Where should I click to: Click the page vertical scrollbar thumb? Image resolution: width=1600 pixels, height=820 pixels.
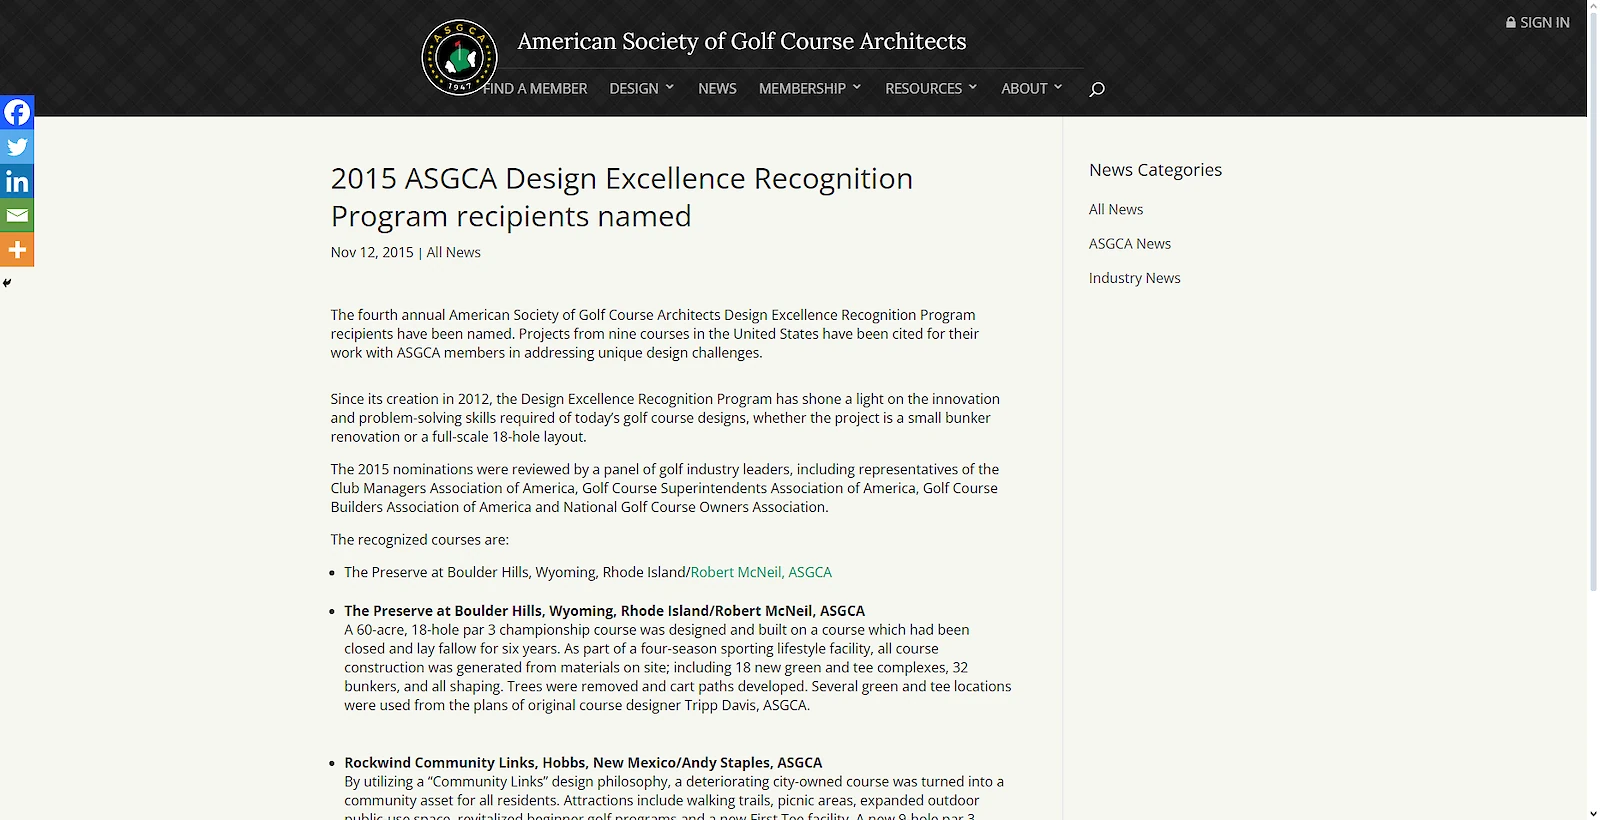tap(1593, 301)
